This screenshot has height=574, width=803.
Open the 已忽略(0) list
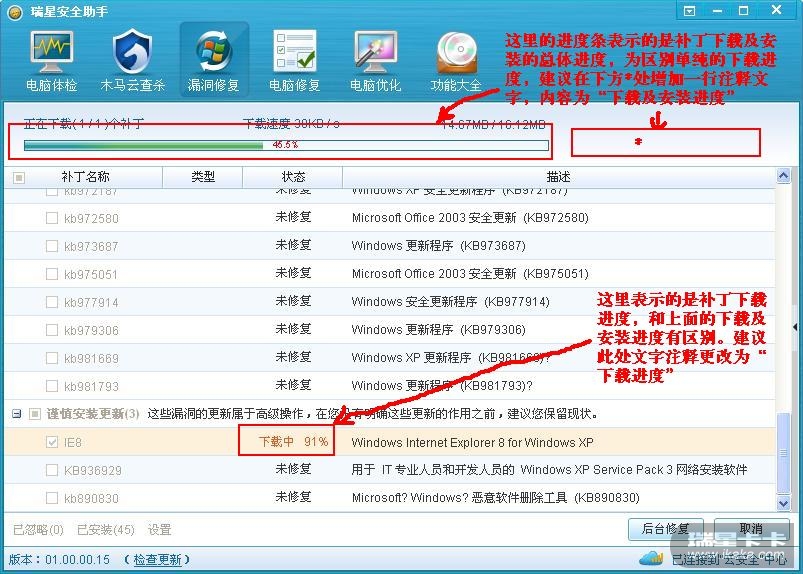tap(38, 529)
